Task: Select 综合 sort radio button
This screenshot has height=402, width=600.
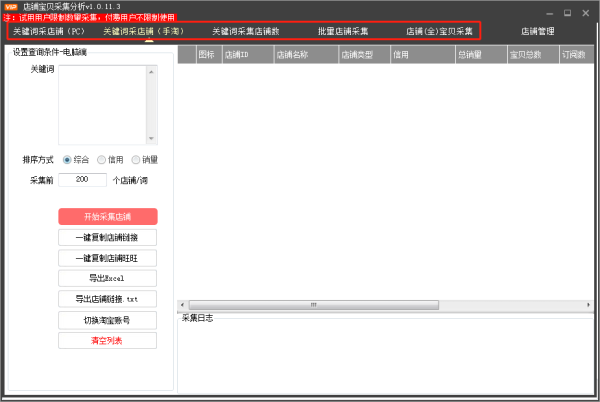Action: click(68, 159)
